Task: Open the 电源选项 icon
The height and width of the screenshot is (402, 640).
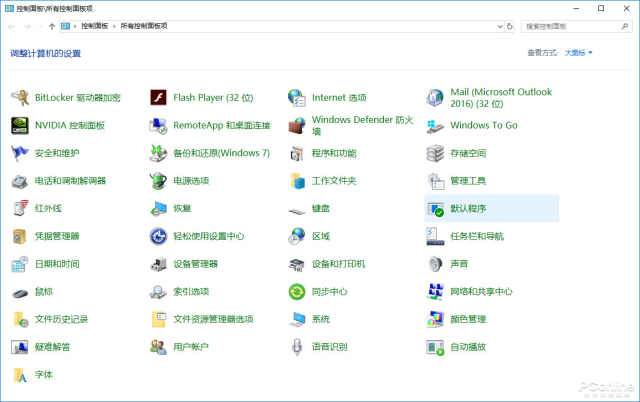Action: (158, 181)
